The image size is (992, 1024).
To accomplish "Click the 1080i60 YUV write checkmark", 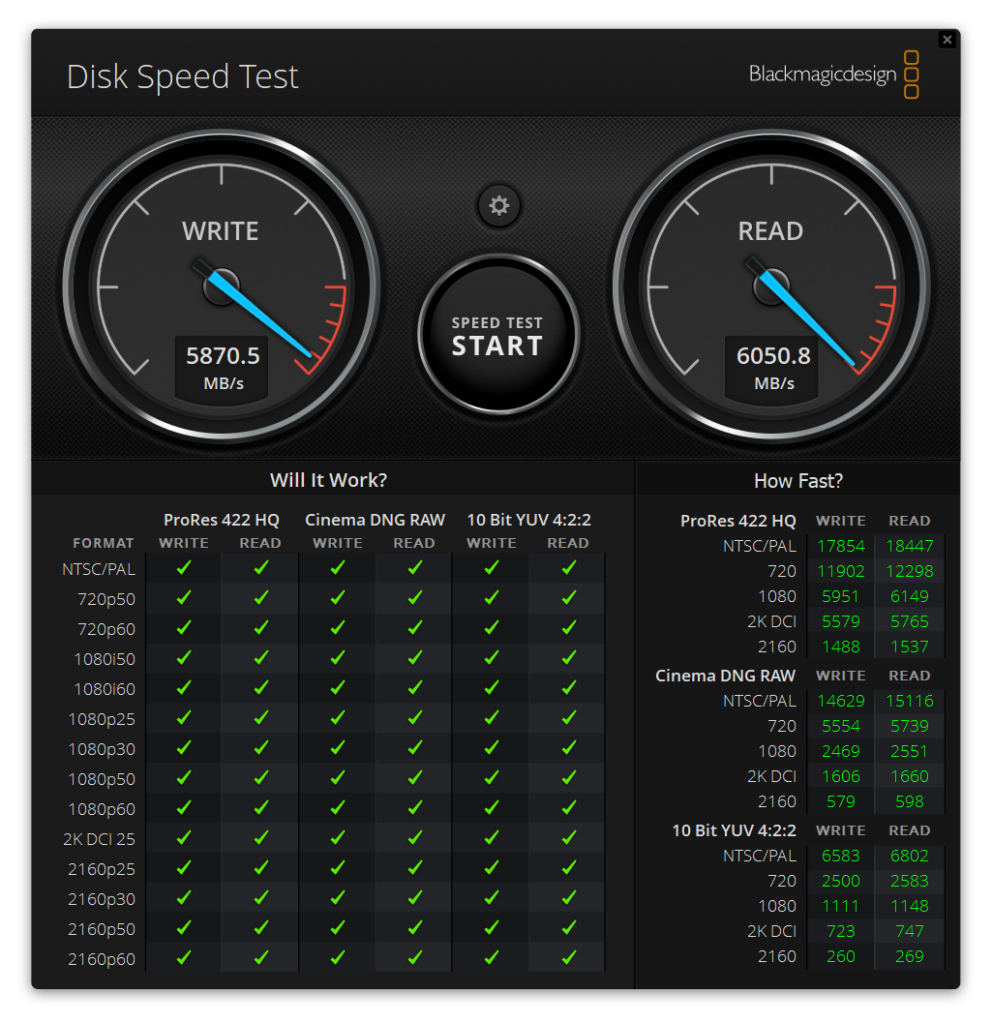I will click(x=492, y=688).
